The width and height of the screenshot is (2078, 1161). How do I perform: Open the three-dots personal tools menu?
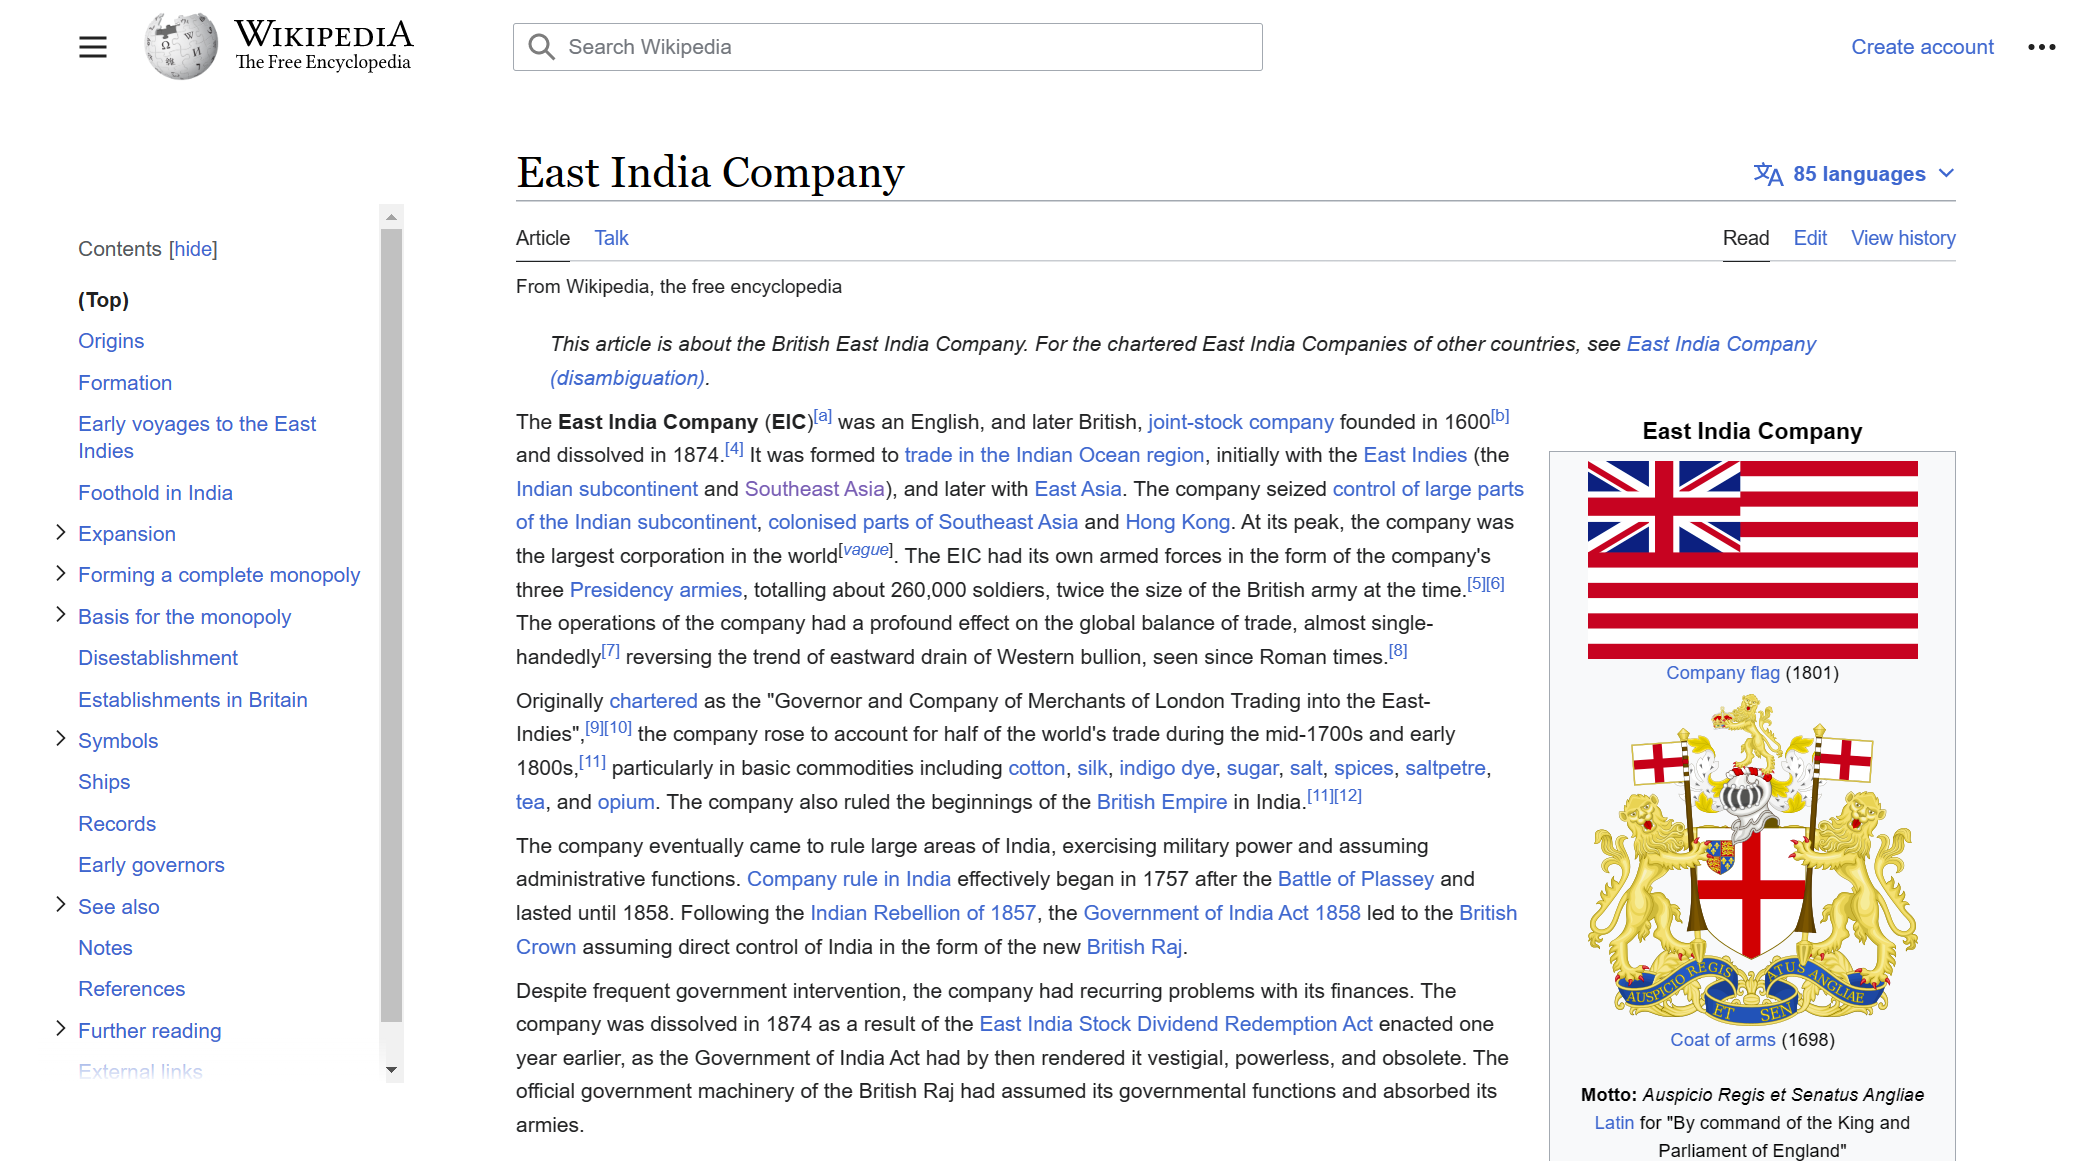[x=2041, y=47]
